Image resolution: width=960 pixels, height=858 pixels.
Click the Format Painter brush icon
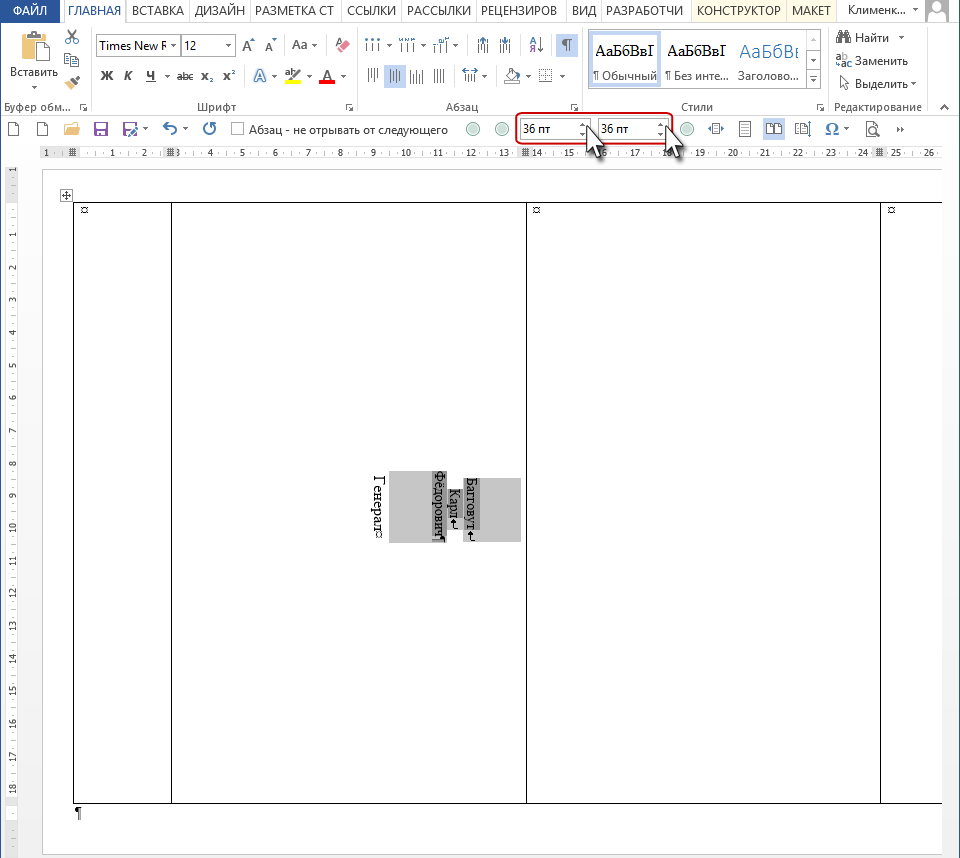(72, 82)
